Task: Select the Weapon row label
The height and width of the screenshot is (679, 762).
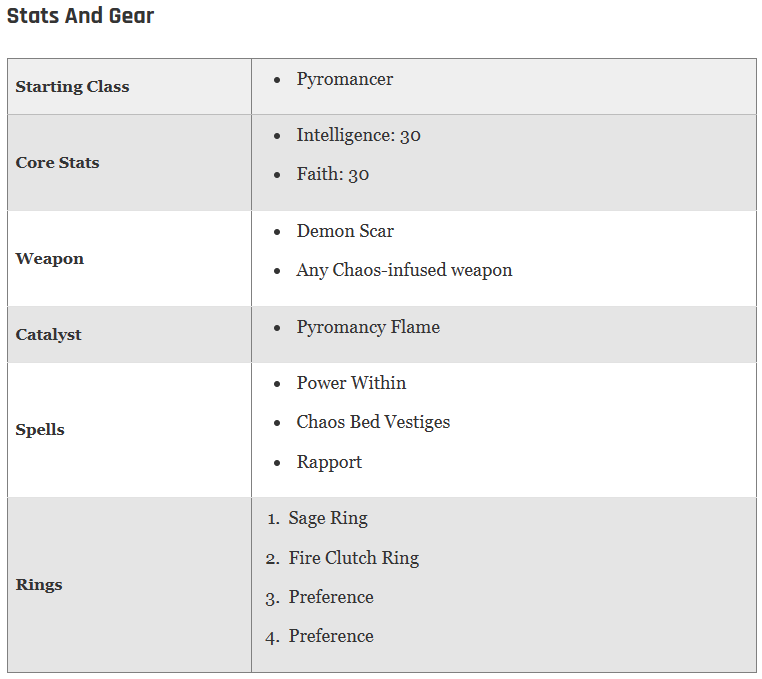Action: tap(50, 259)
